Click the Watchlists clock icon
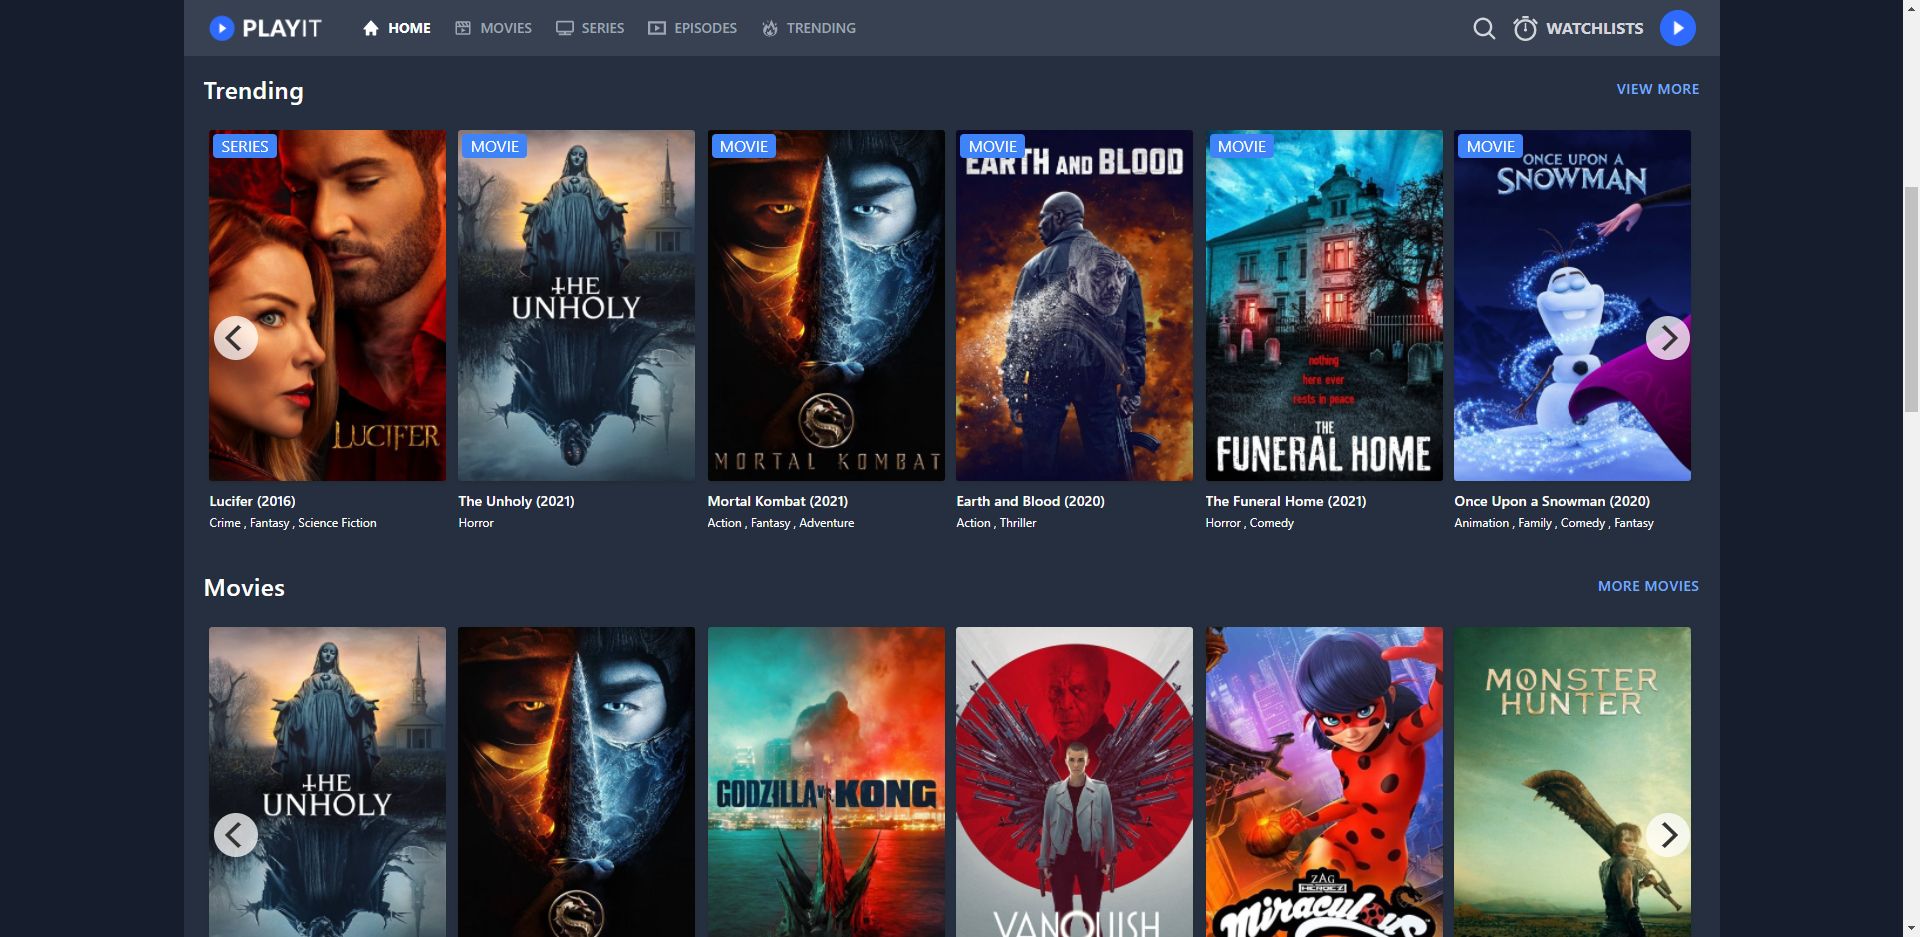This screenshot has height=937, width=1920. tap(1525, 28)
